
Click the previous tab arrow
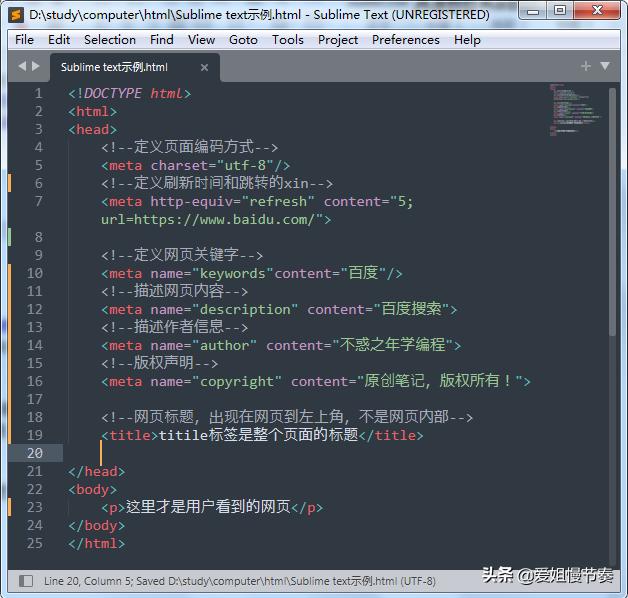(x=22, y=67)
